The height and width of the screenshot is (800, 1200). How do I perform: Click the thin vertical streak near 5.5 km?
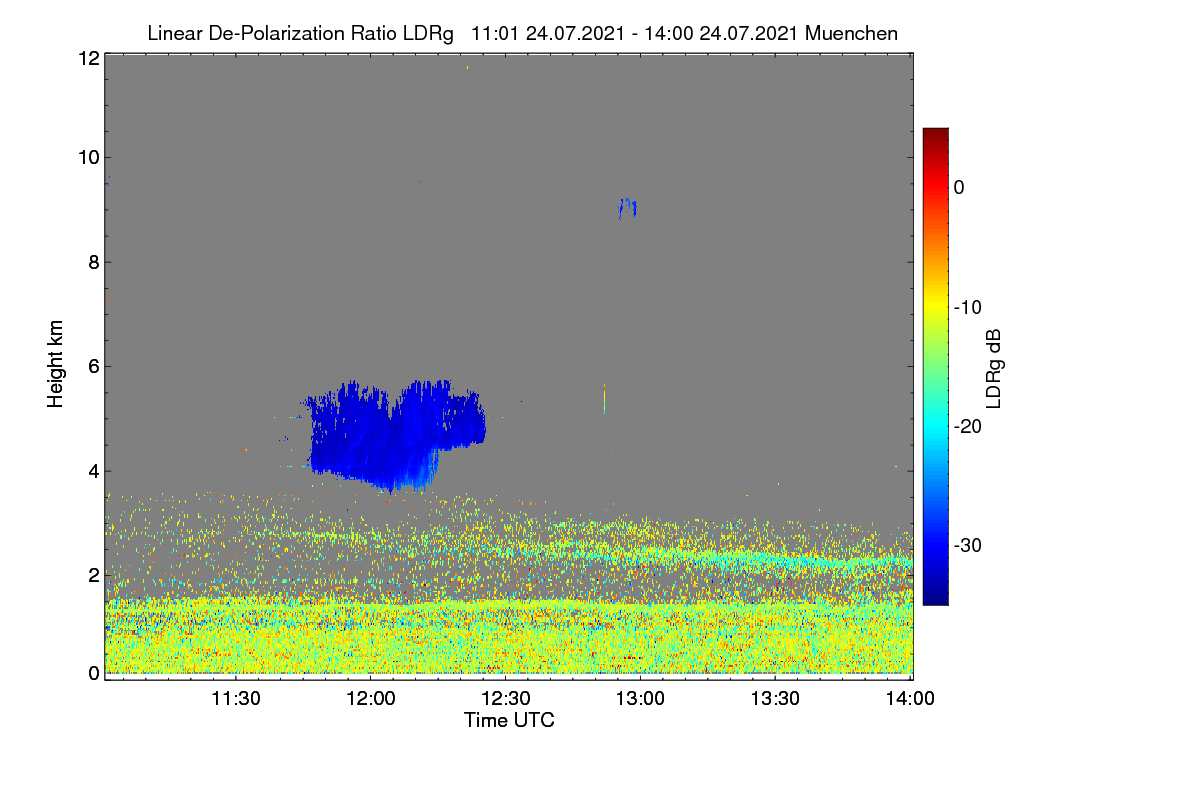(x=604, y=398)
